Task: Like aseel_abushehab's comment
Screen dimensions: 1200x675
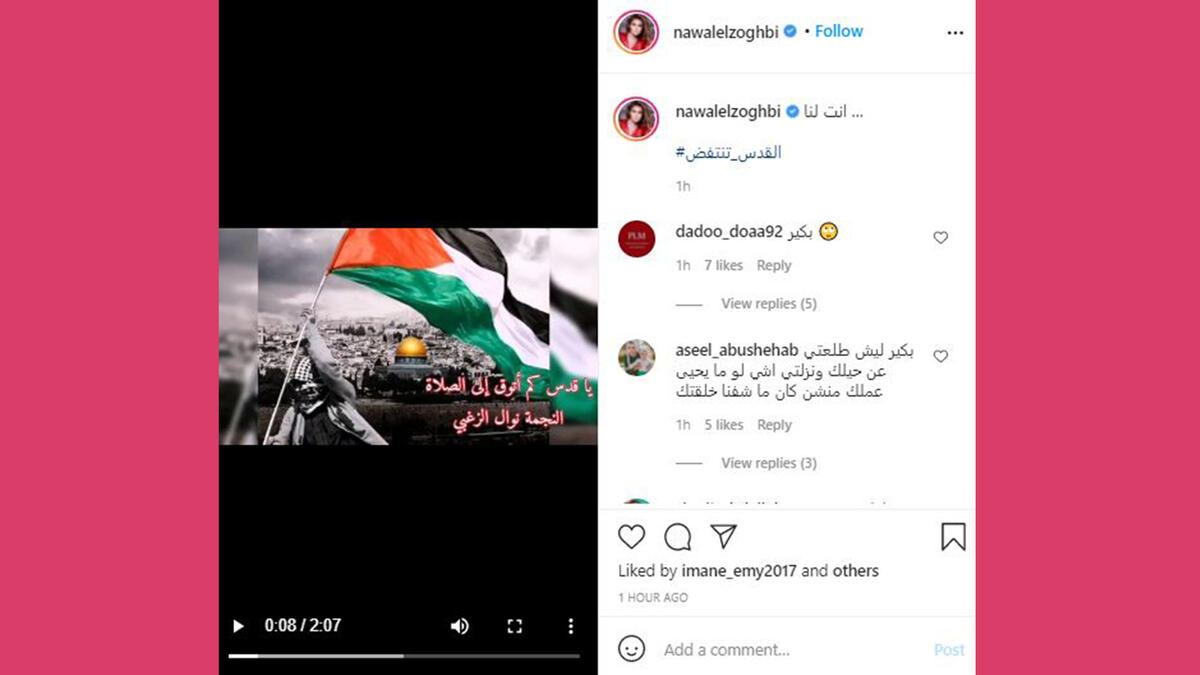Action: point(940,356)
